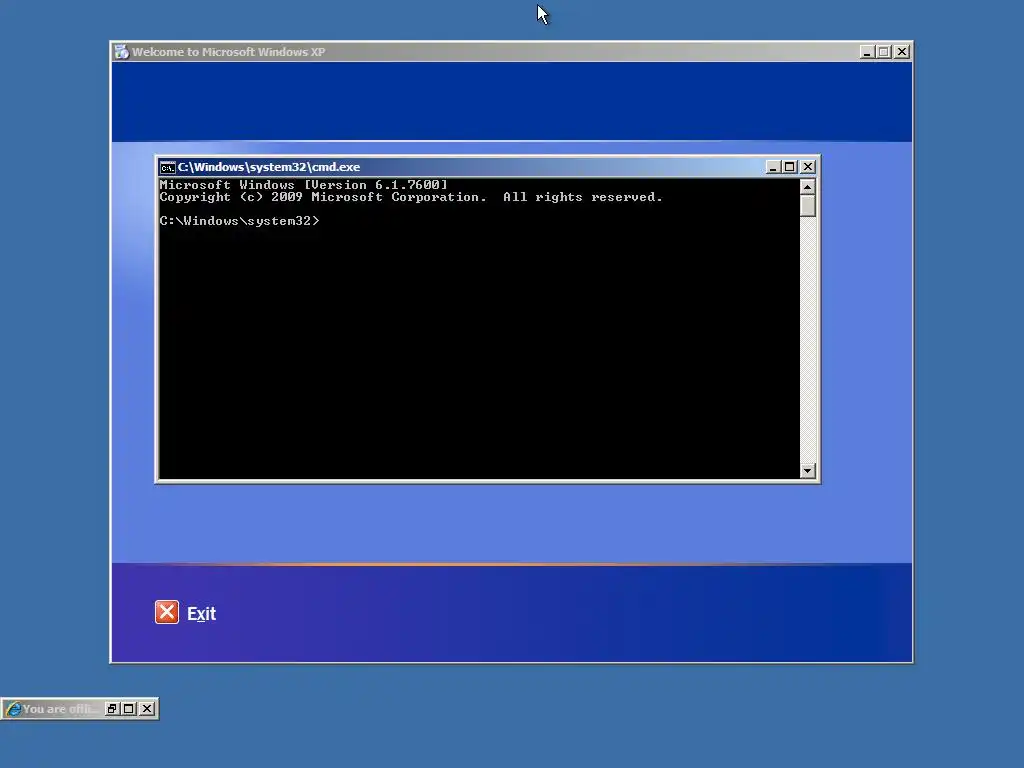Click the Copyright 2009 Microsoft Corporation line
This screenshot has height=768, width=1024.
pos(411,197)
